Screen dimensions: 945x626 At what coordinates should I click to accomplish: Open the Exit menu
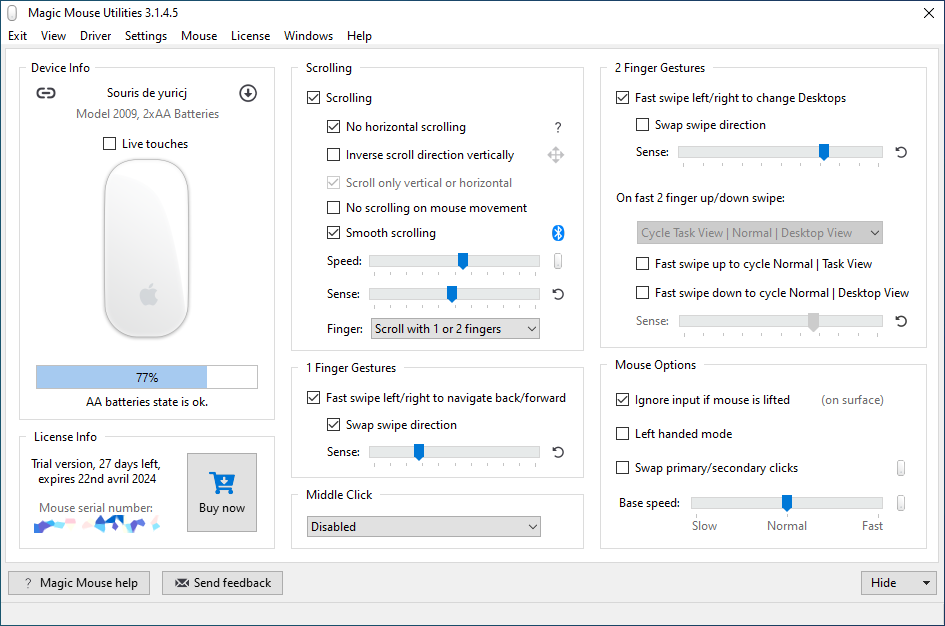[x=17, y=36]
